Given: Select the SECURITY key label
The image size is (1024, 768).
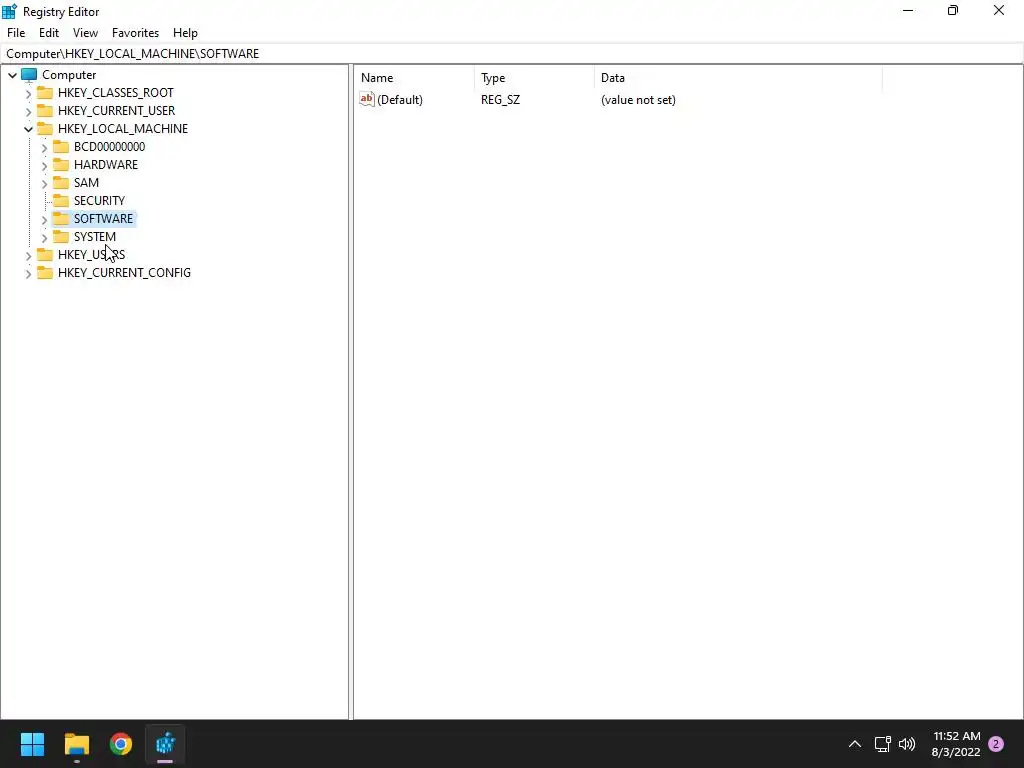Looking at the screenshot, I should [99, 200].
